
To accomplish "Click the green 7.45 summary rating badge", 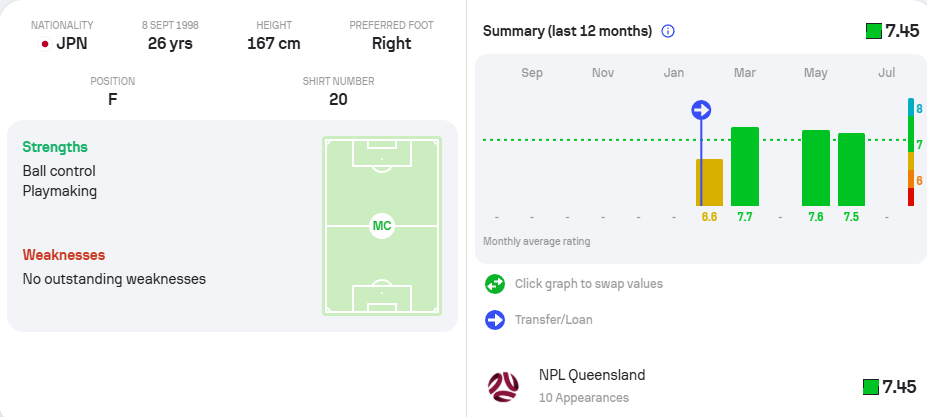I will (x=873, y=31).
